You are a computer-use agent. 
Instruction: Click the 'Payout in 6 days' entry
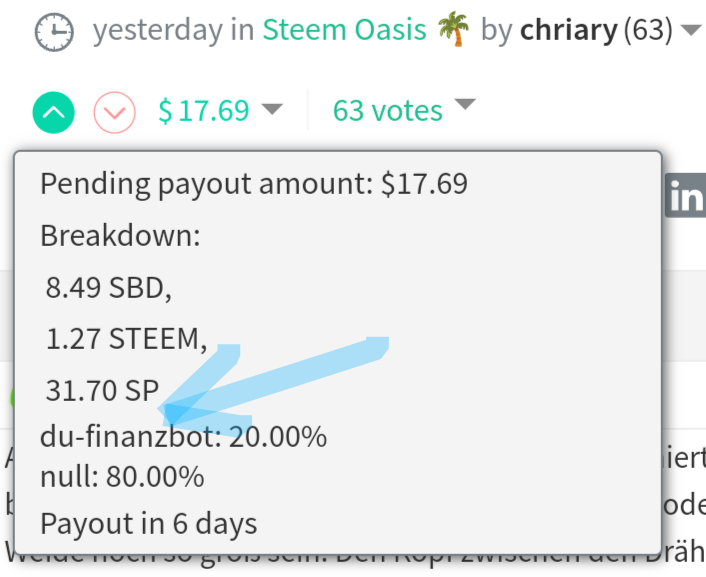point(148,523)
